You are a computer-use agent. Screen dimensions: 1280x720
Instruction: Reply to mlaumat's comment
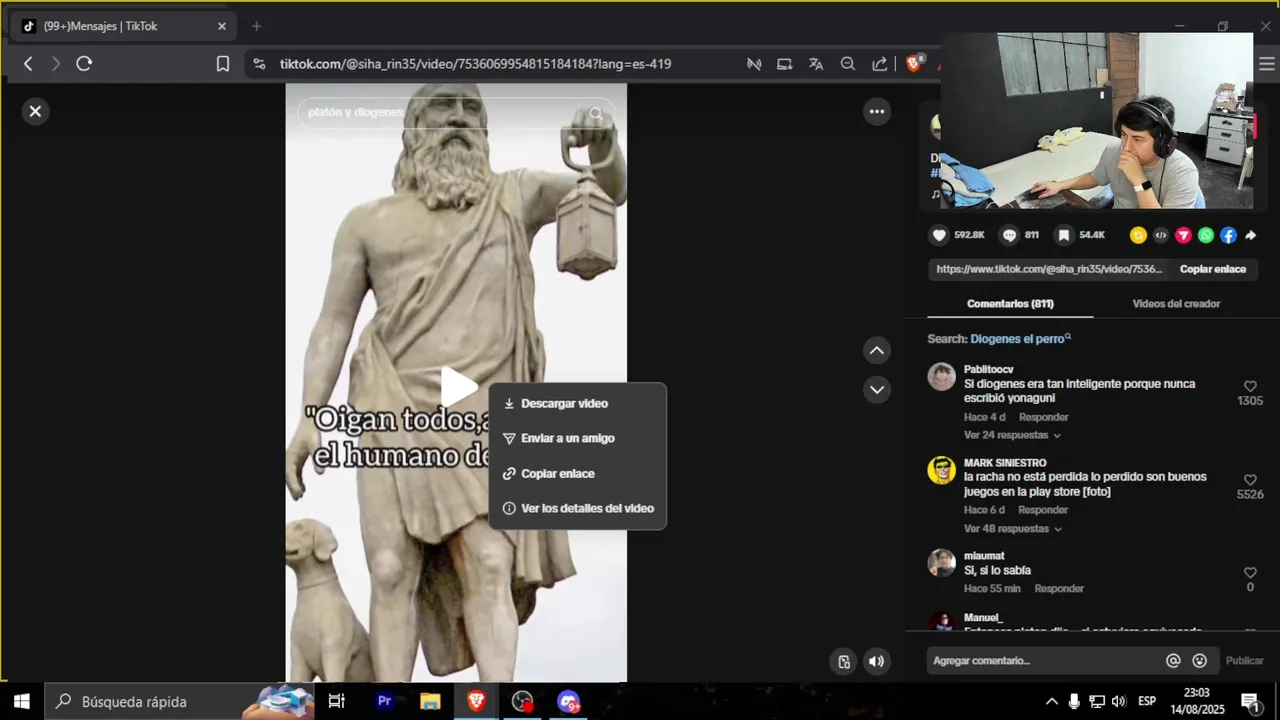pyautogui.click(x=1059, y=589)
